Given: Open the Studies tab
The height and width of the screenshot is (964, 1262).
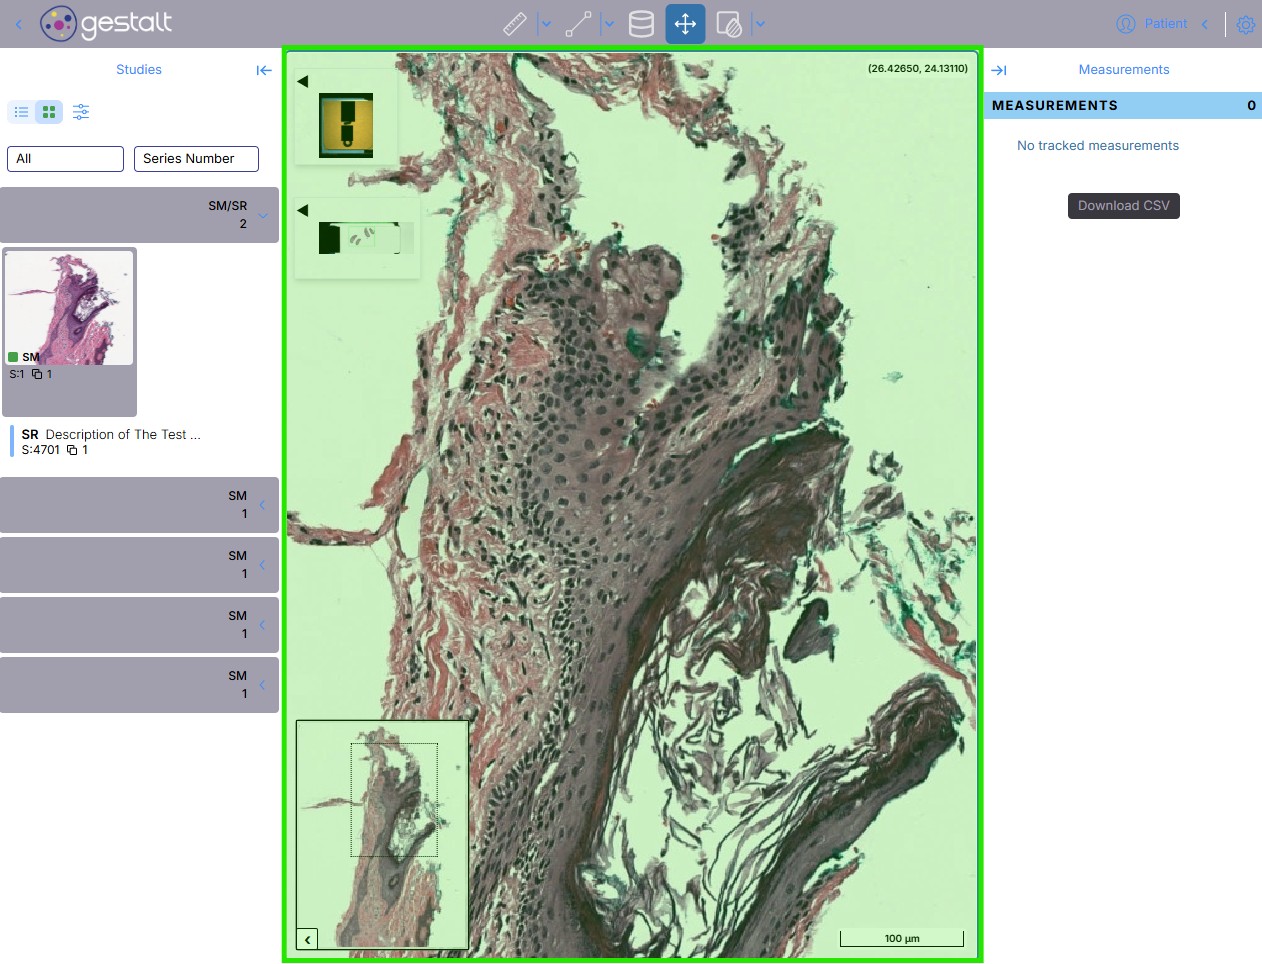Looking at the screenshot, I should (x=138, y=70).
